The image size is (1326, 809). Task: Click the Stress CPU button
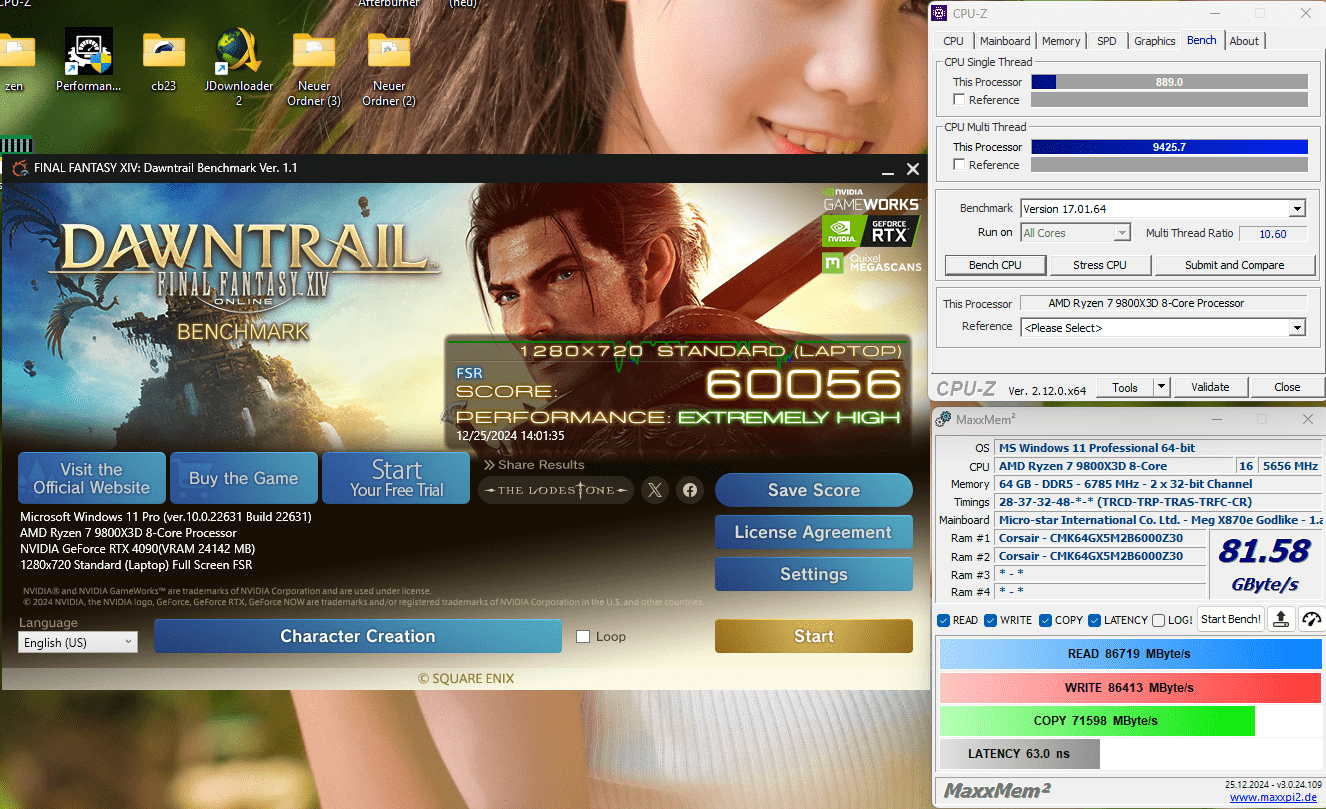point(1100,265)
